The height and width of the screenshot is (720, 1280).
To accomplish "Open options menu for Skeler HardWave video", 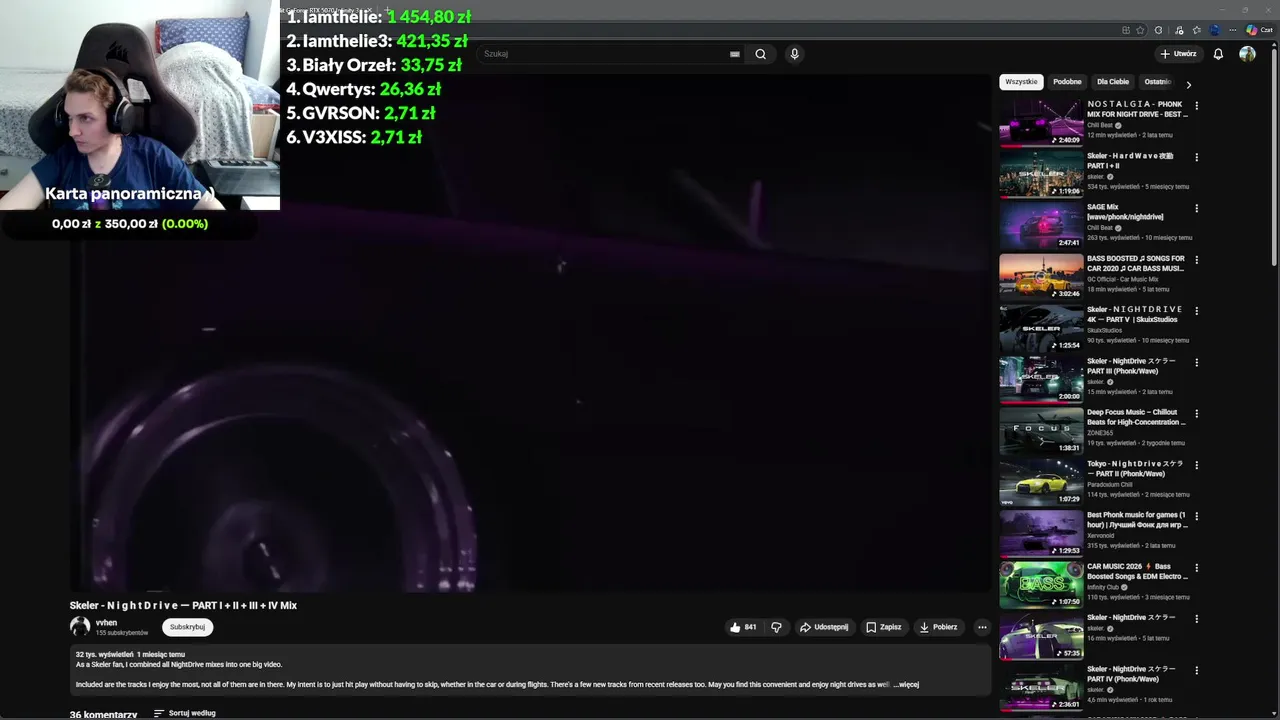I will (x=1196, y=157).
